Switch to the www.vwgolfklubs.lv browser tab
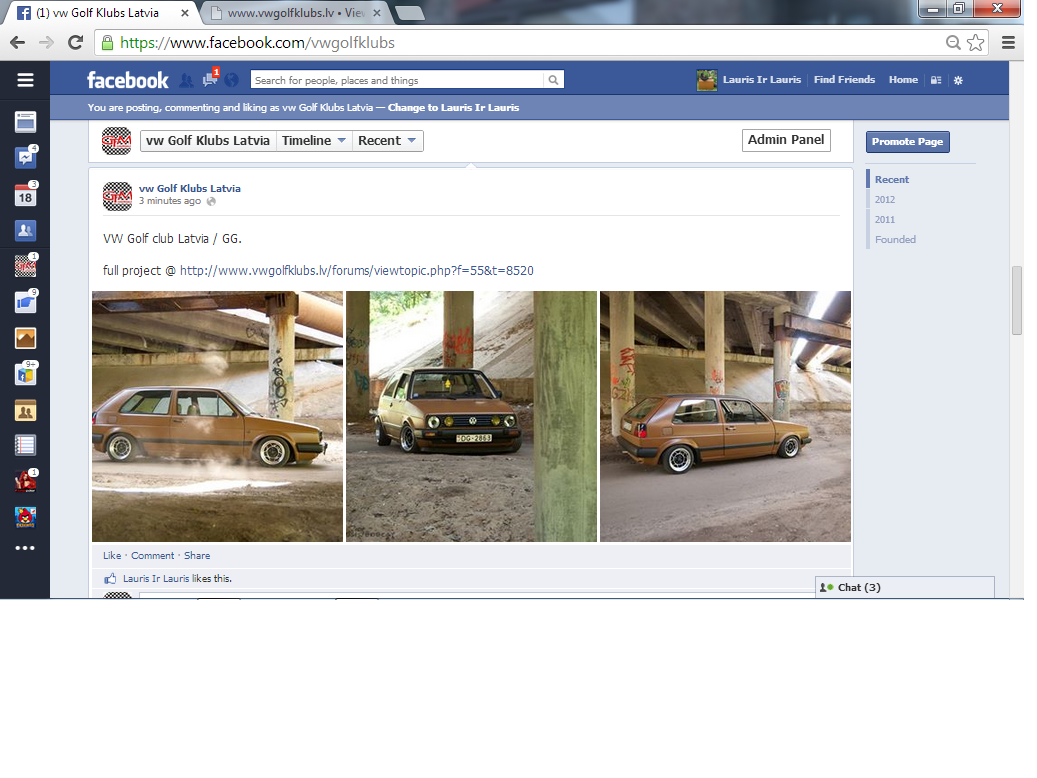The width and height of the screenshot is (1037, 778). [296, 13]
